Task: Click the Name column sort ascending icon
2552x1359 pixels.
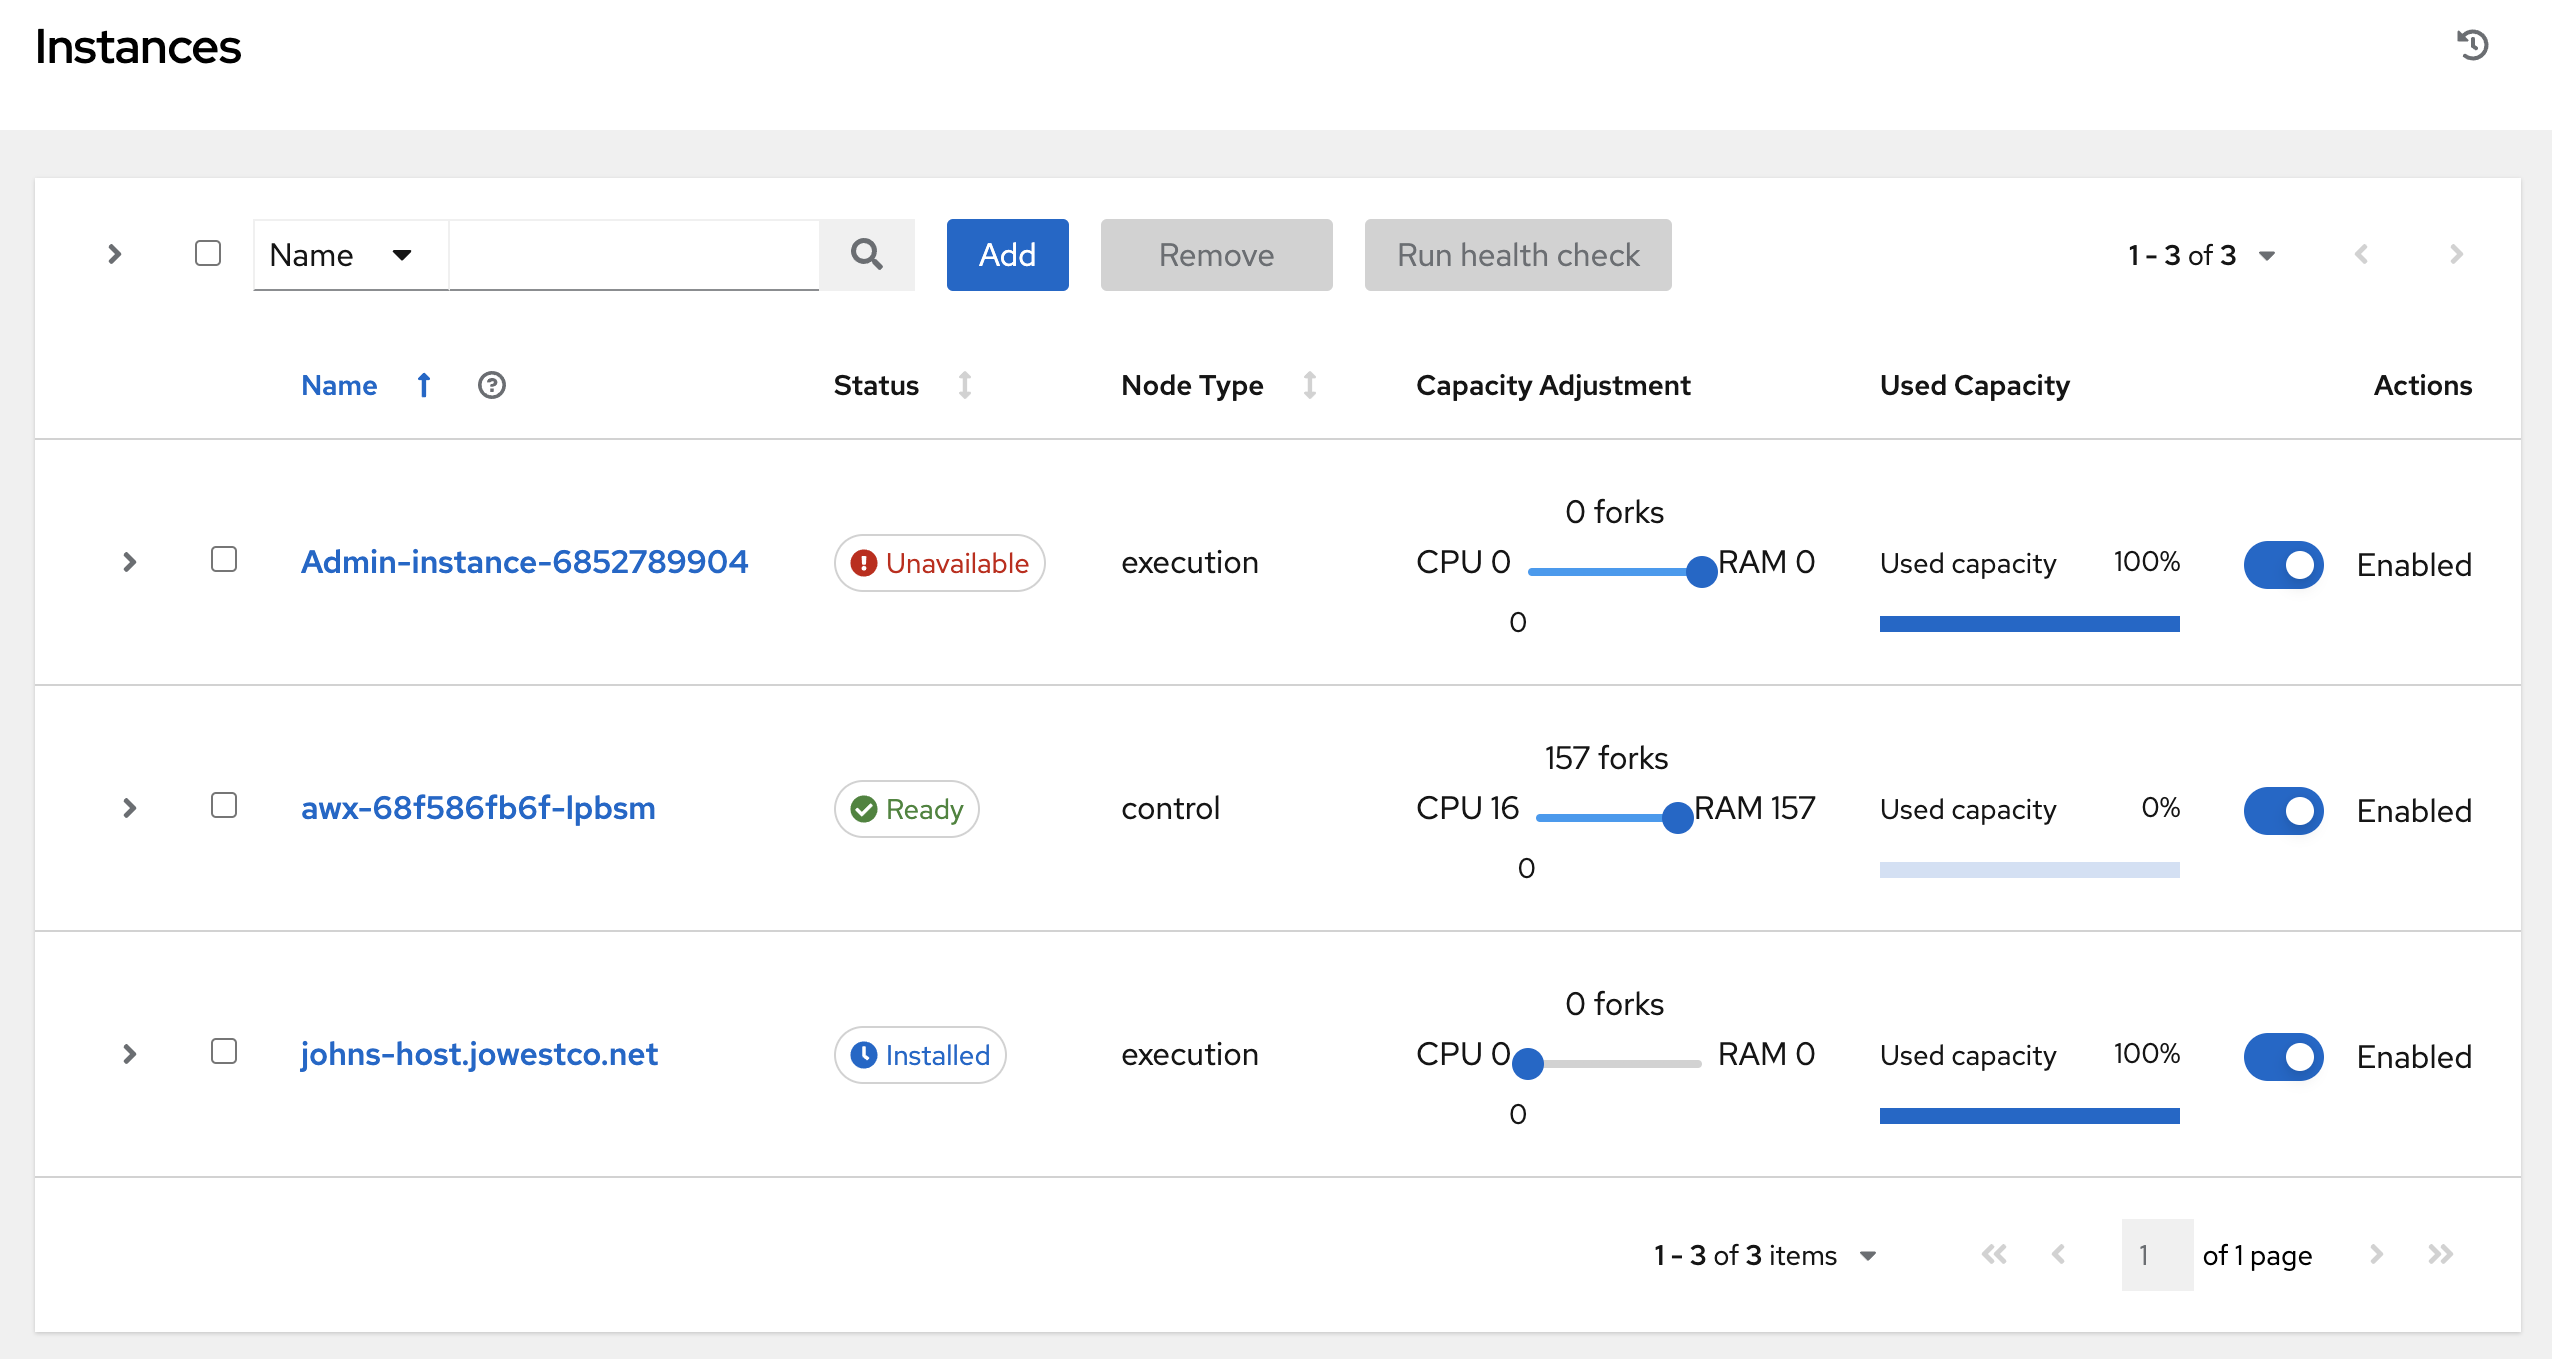Action: [424, 385]
